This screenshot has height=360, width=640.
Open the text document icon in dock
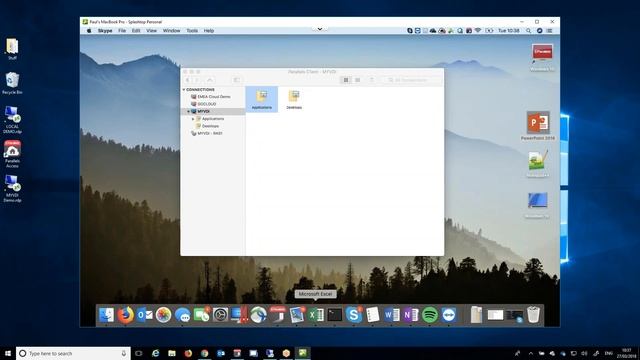pyautogui.click(x=373, y=315)
